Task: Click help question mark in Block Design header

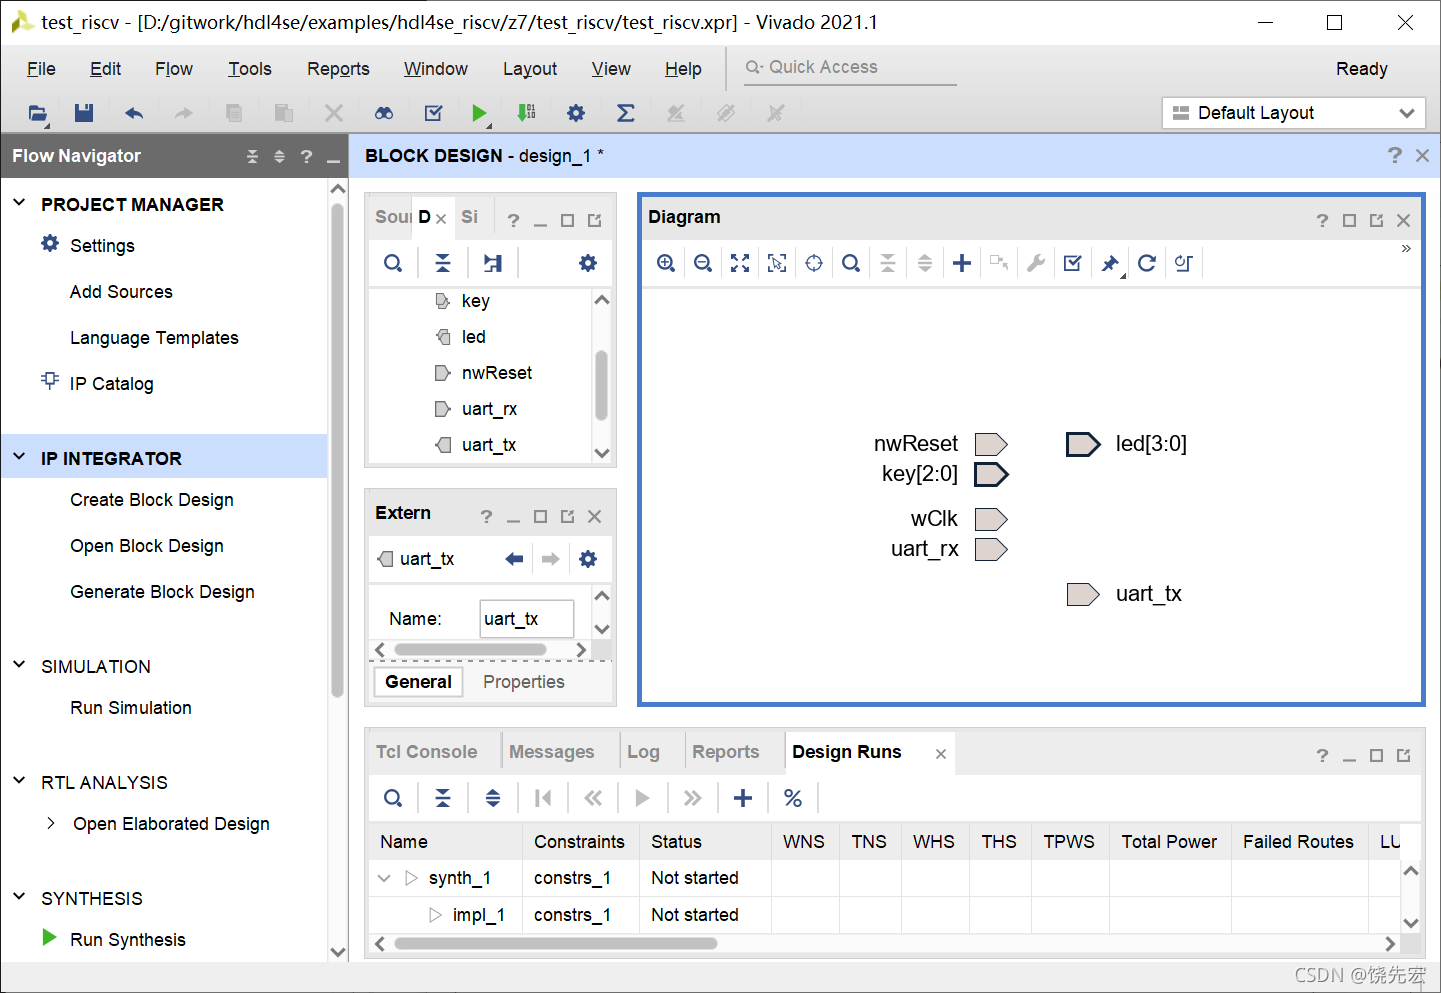Action: click(x=1395, y=155)
